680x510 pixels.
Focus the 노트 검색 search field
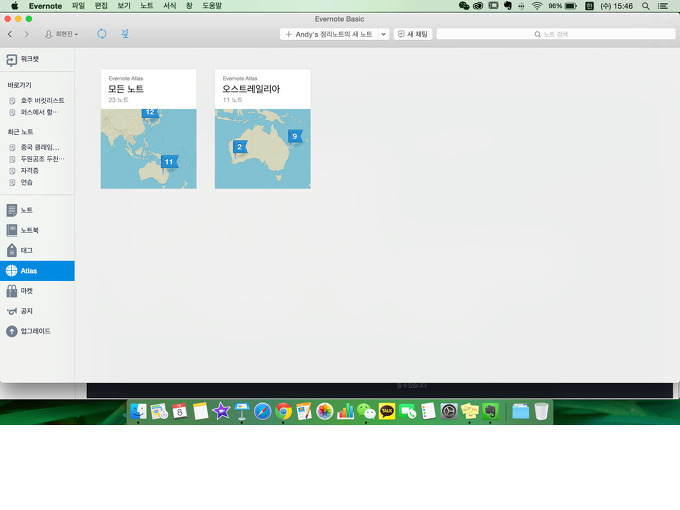click(556, 34)
